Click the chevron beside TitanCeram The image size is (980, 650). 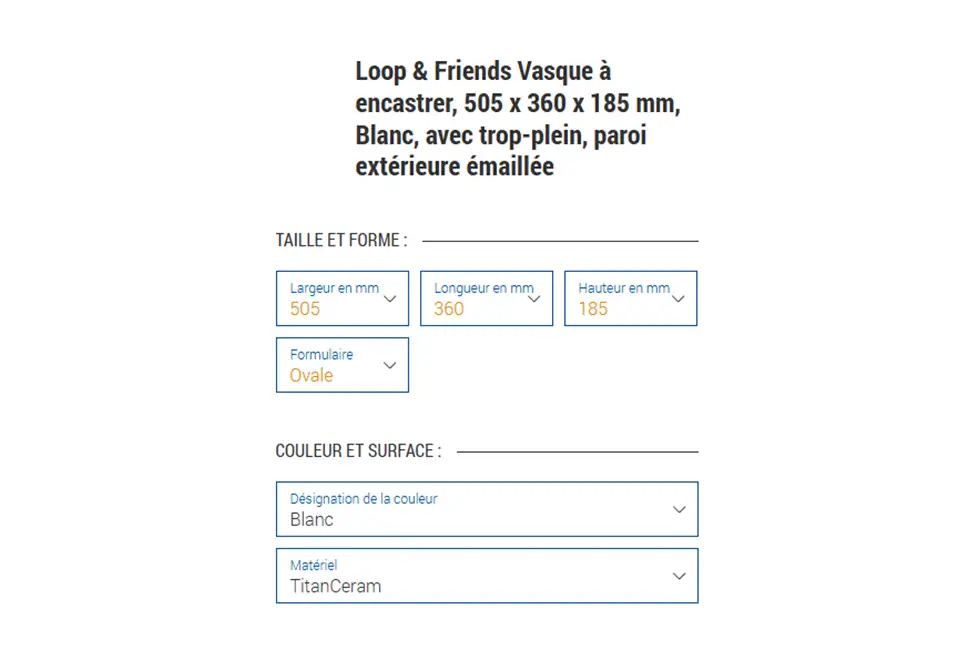point(679,576)
